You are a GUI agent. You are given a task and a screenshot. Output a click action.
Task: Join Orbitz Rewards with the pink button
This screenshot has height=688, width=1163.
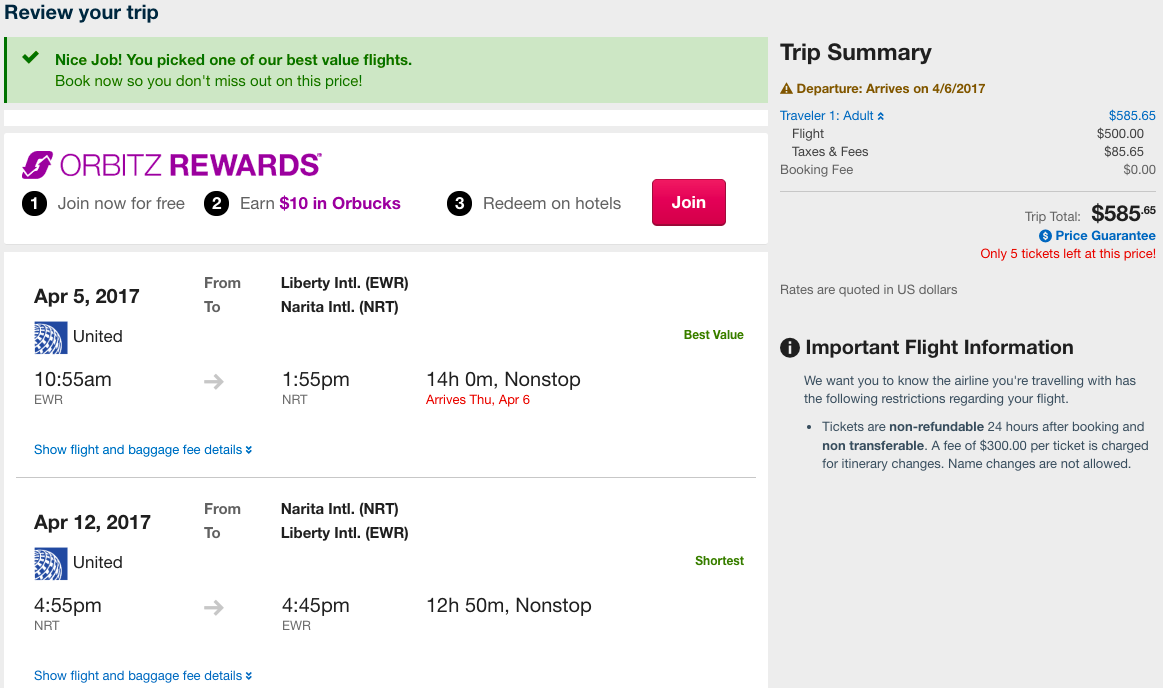(x=688, y=202)
